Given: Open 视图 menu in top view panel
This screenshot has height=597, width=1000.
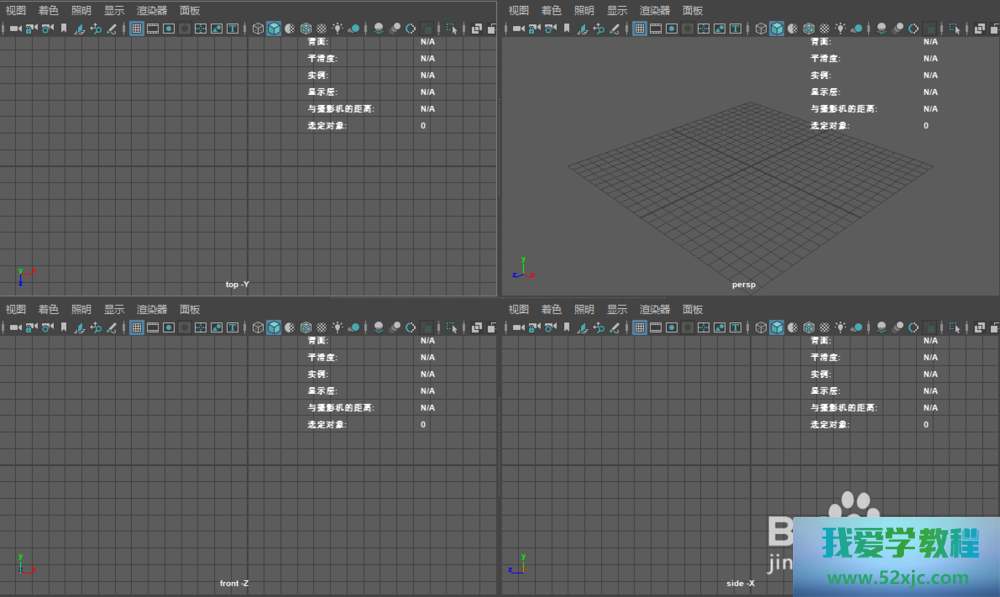Looking at the screenshot, I should 15,10.
